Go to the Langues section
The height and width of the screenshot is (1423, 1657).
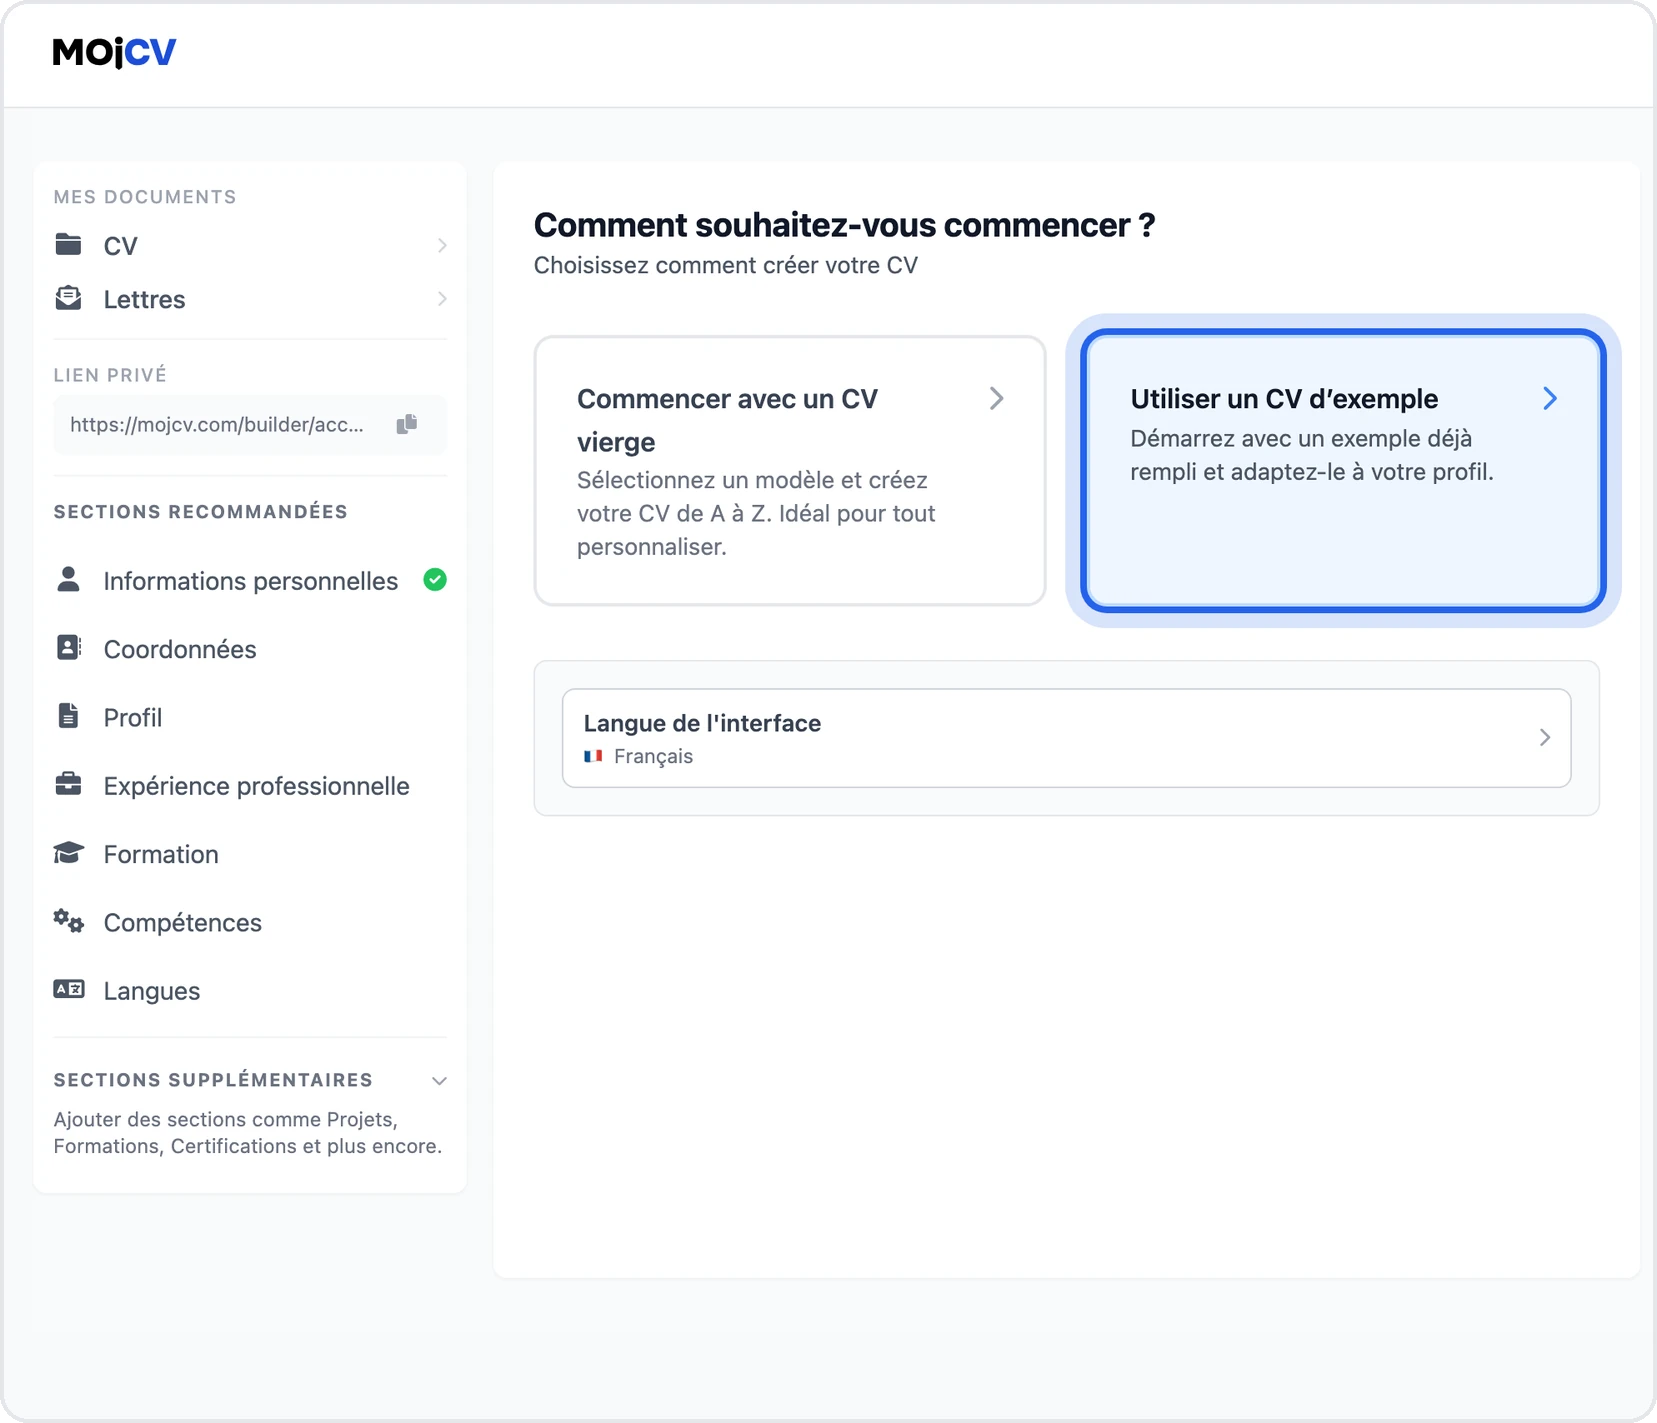(x=250, y=991)
